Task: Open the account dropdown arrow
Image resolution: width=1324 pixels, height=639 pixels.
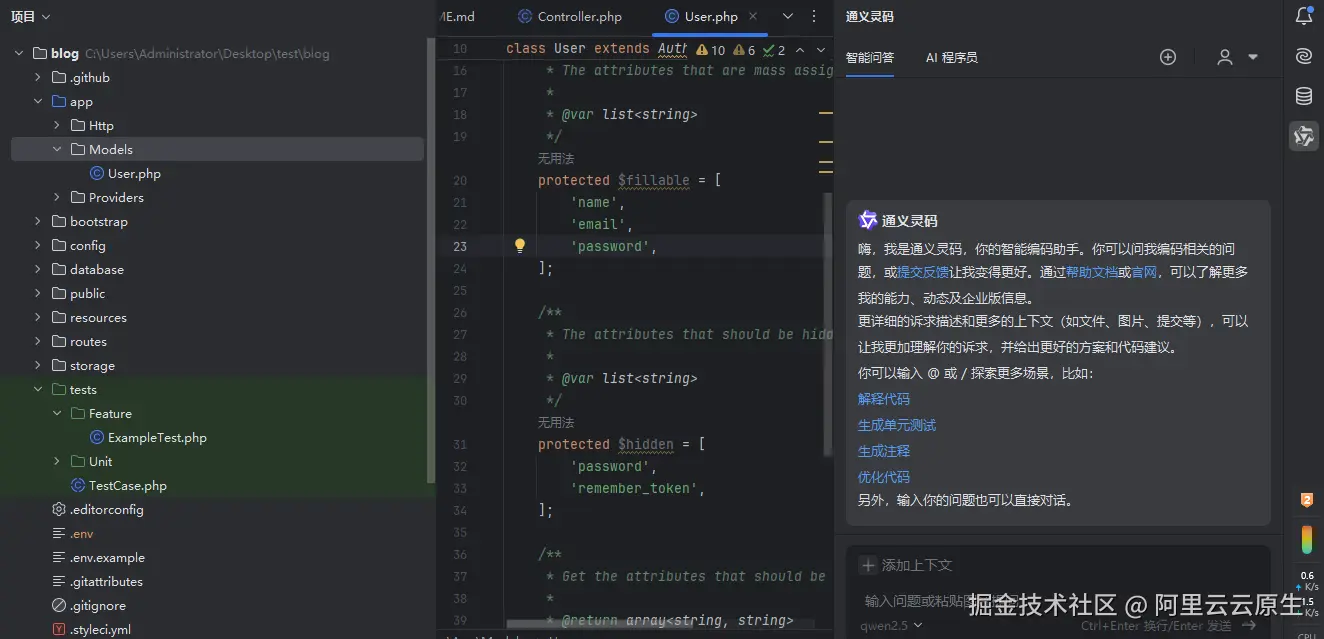Action: (1252, 57)
